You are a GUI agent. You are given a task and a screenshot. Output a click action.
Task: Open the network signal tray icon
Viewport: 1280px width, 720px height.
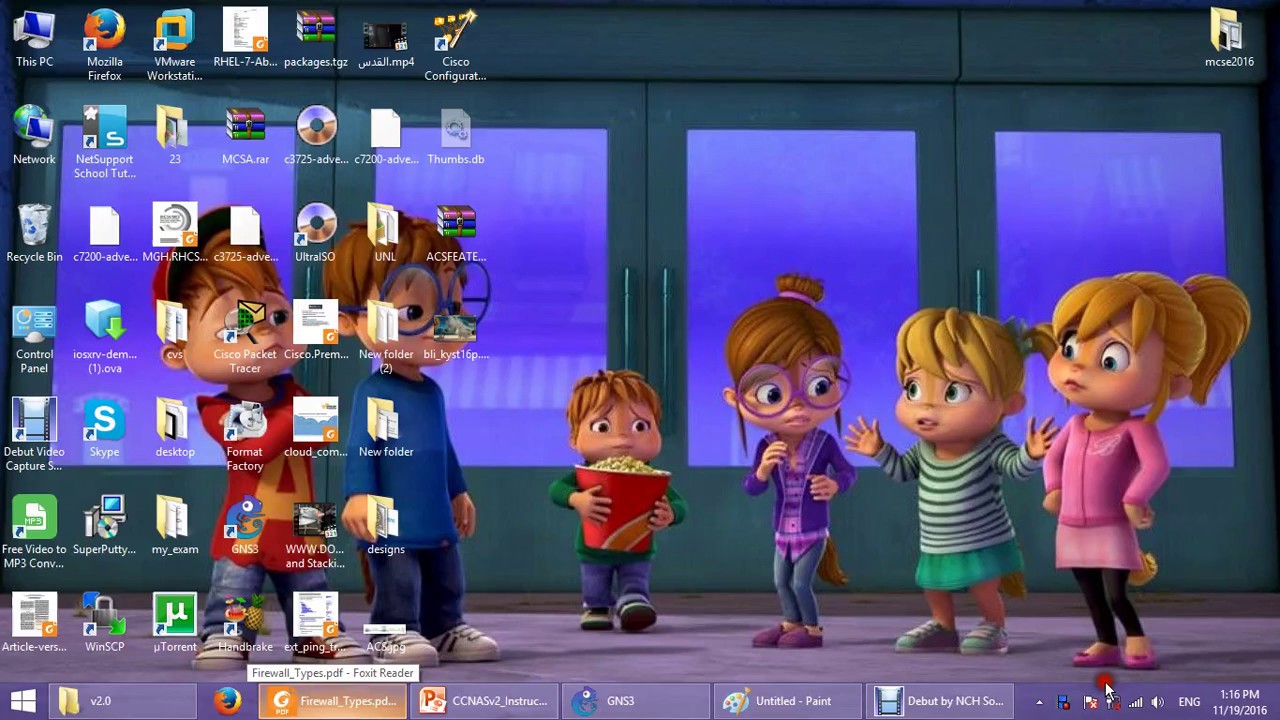coord(1135,702)
